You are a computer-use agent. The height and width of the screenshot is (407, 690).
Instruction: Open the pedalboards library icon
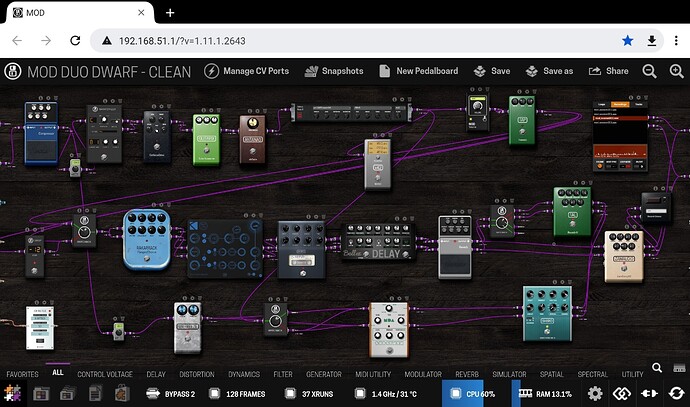(41, 393)
